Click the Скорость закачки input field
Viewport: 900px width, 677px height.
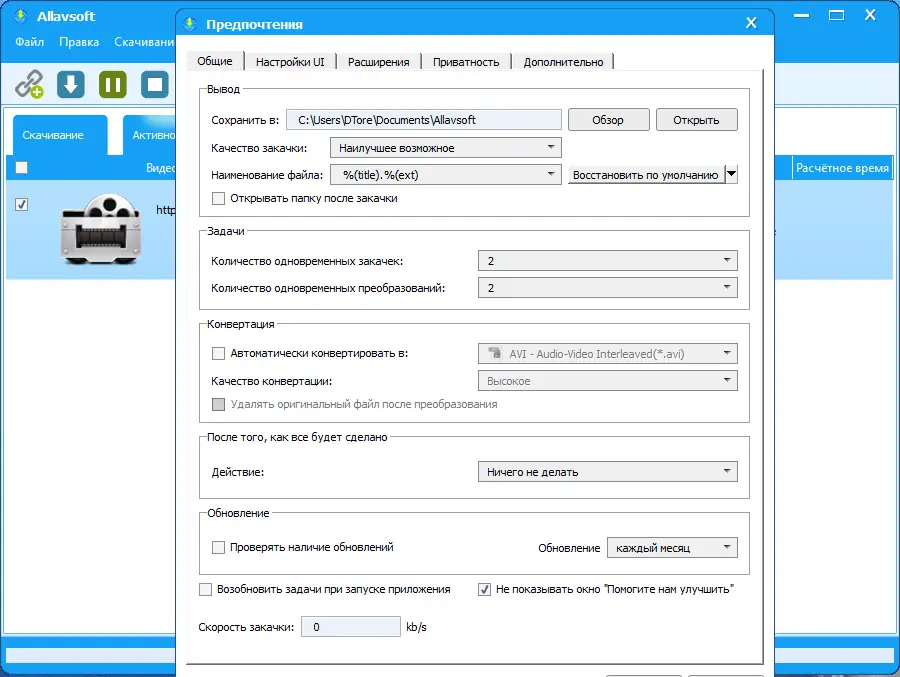click(x=351, y=626)
